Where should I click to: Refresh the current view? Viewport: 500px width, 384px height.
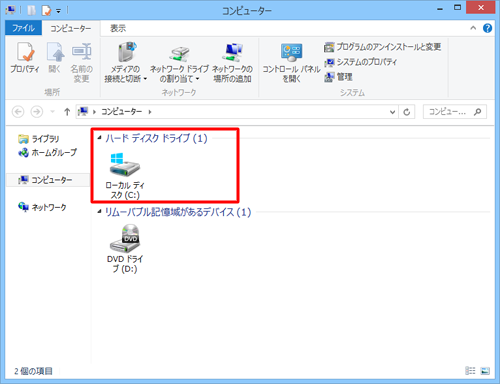pyautogui.click(x=407, y=112)
